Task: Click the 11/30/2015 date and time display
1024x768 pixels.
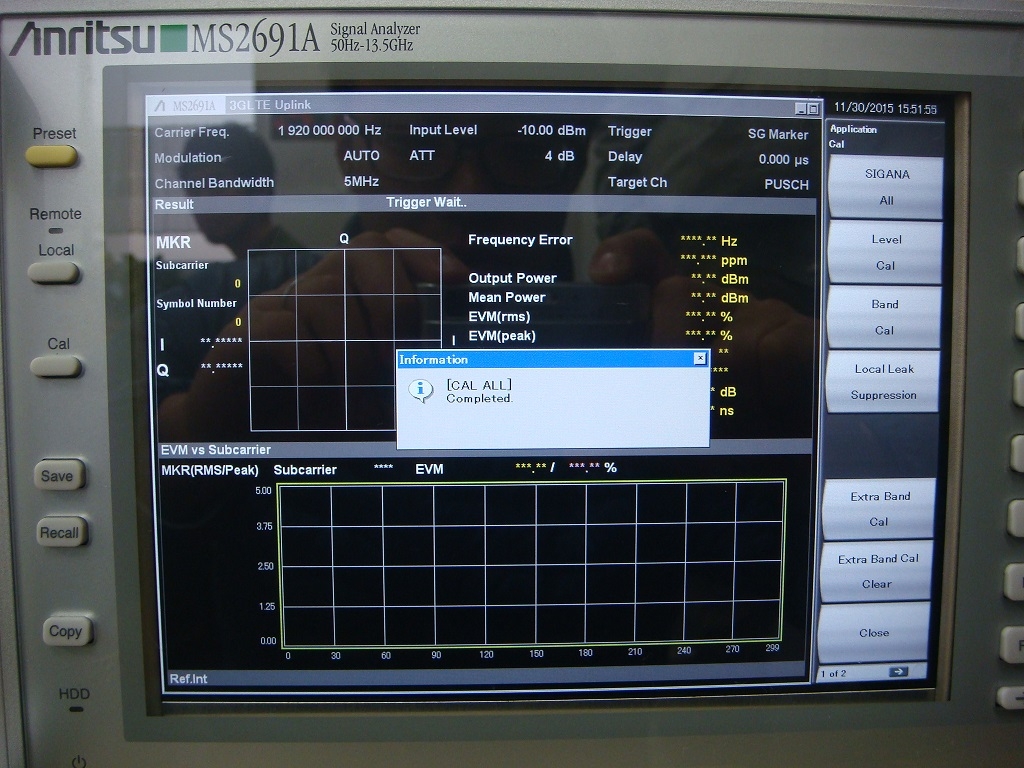Action: click(x=885, y=108)
